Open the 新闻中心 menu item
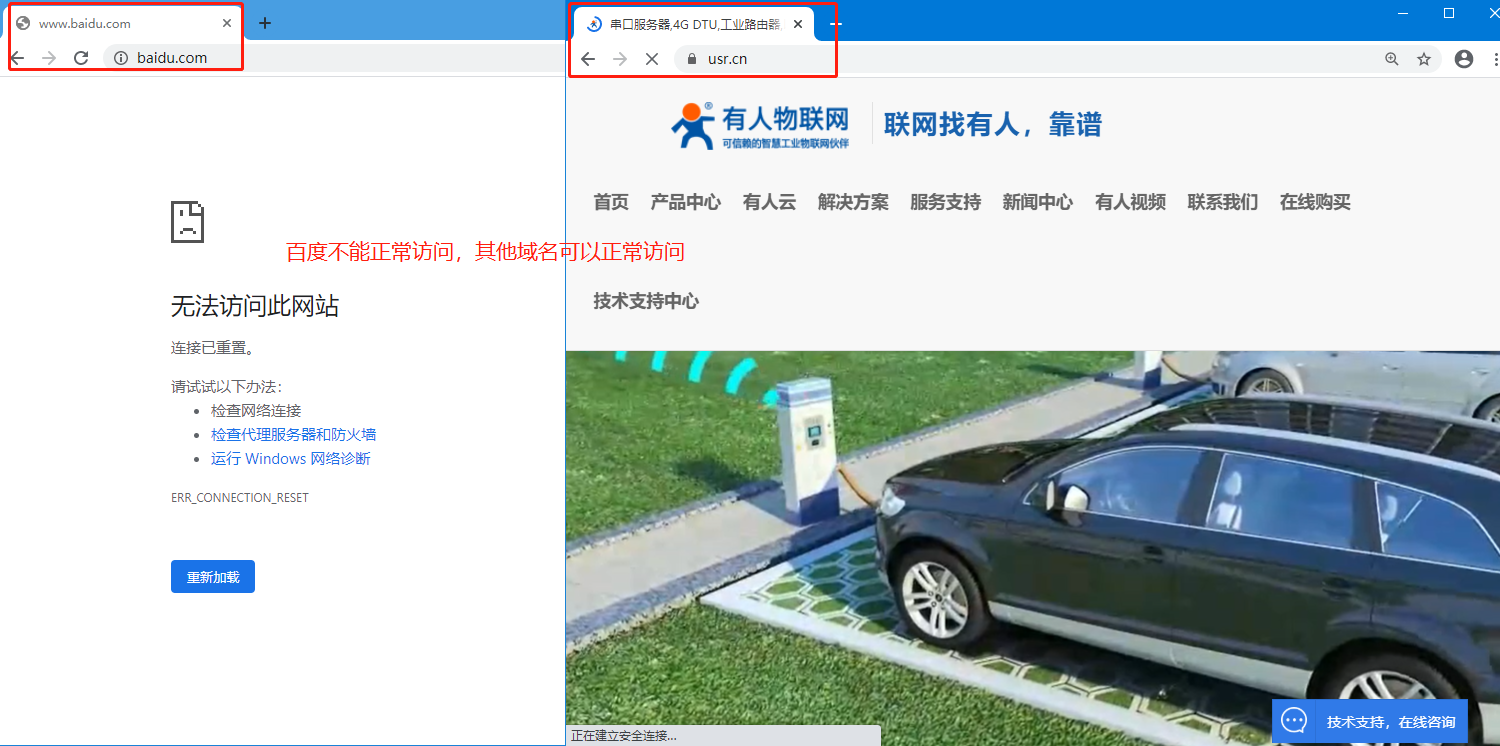The width and height of the screenshot is (1500, 746). click(x=1038, y=202)
